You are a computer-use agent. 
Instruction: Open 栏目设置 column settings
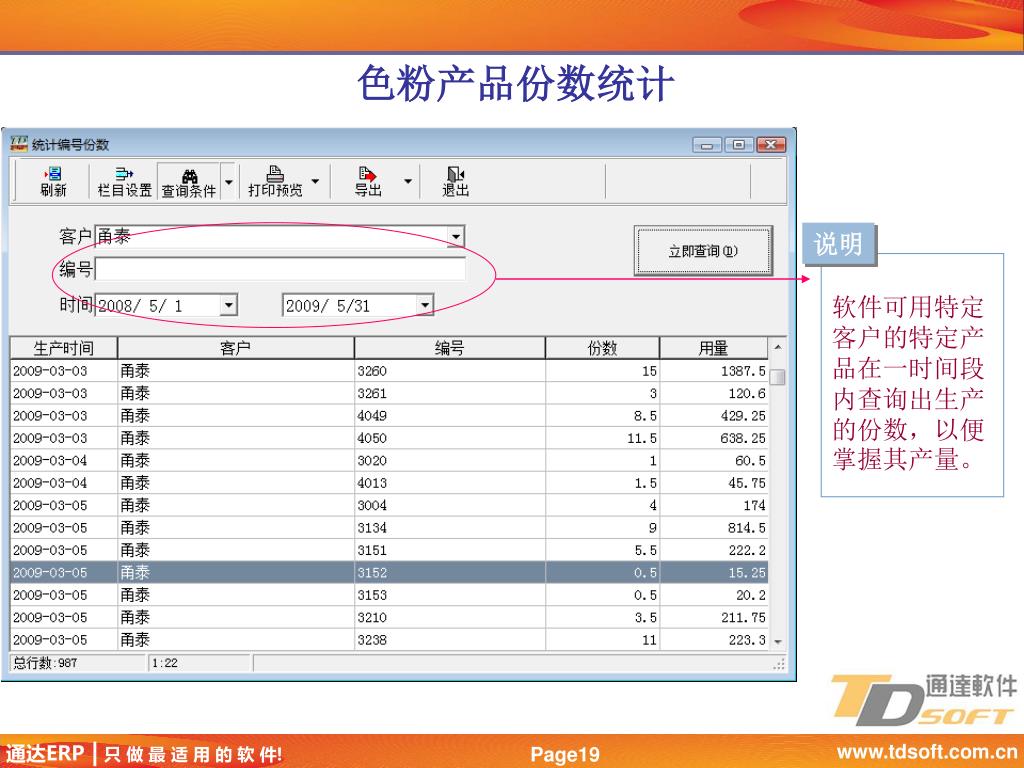click(x=124, y=181)
